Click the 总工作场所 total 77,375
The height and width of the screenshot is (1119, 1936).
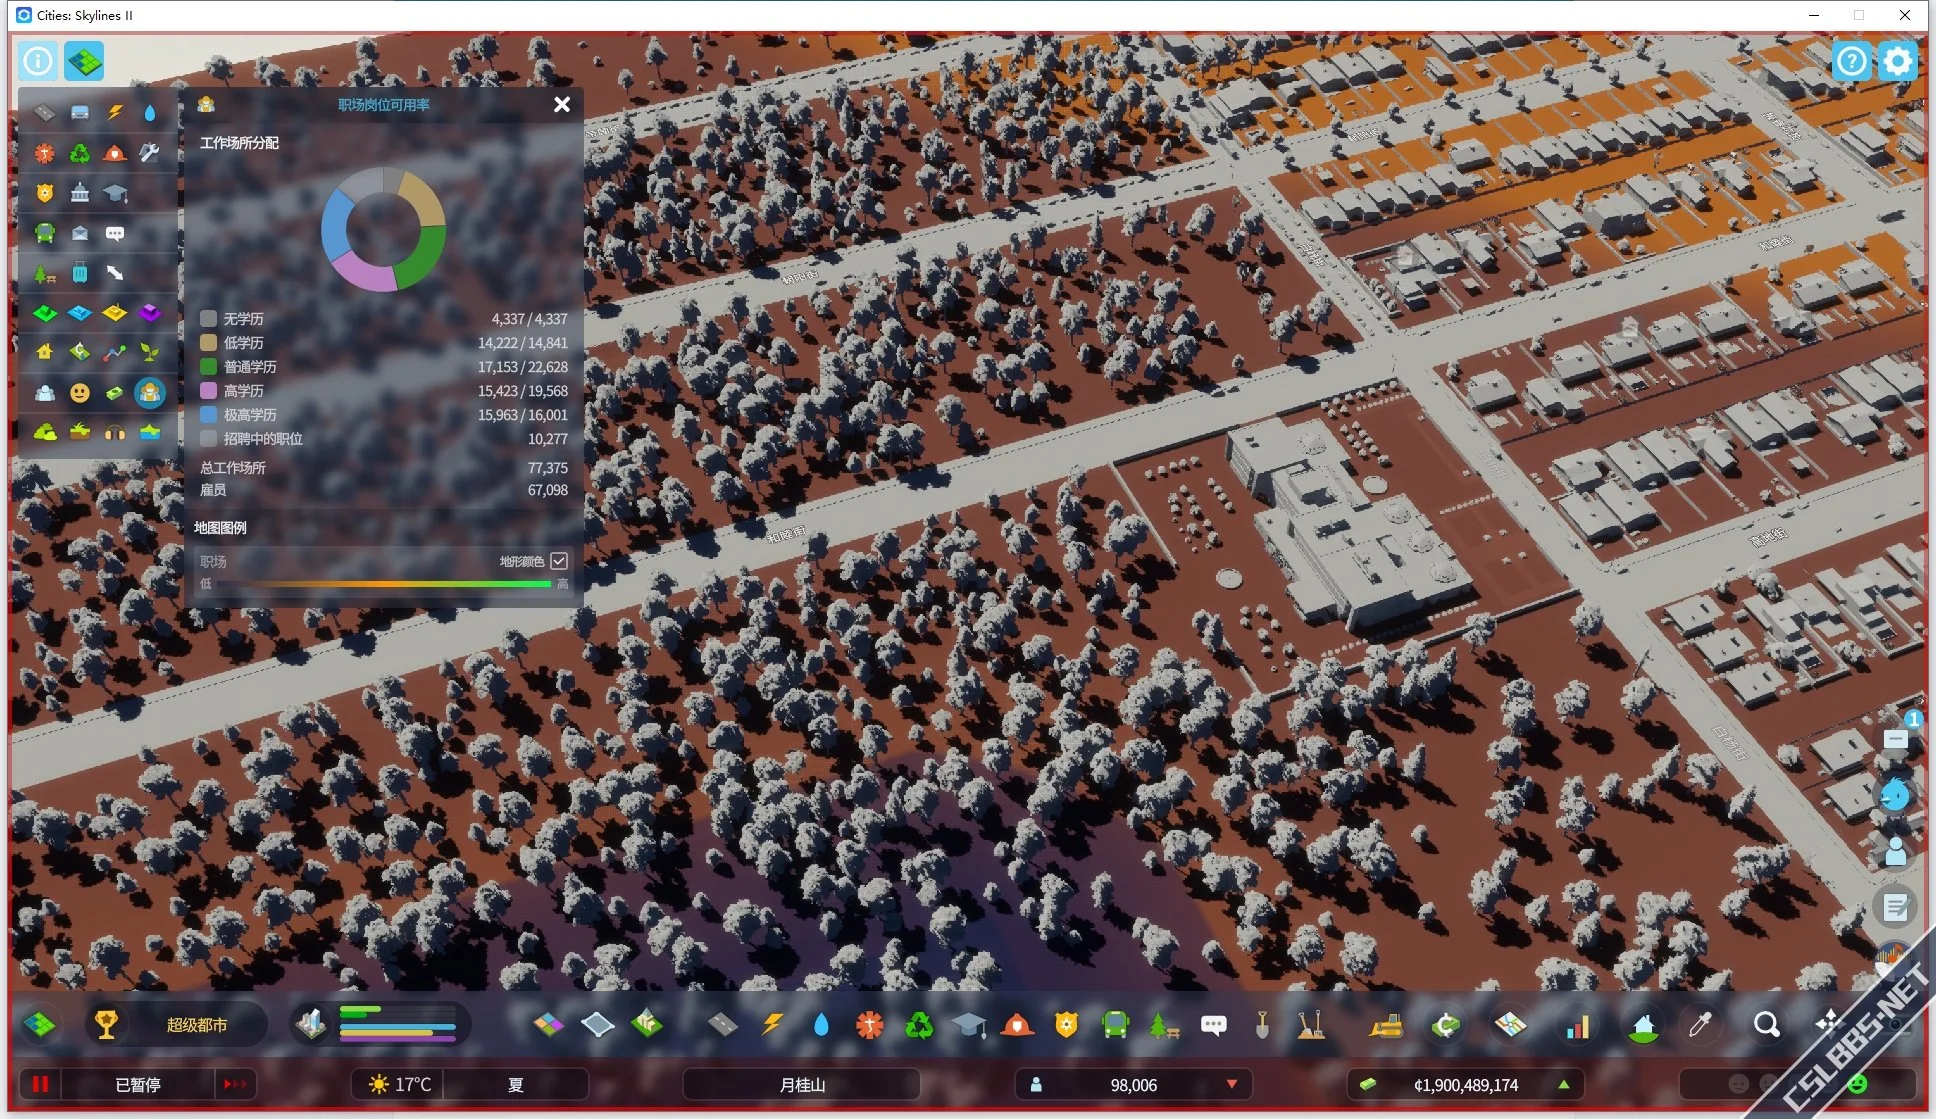[x=547, y=468]
